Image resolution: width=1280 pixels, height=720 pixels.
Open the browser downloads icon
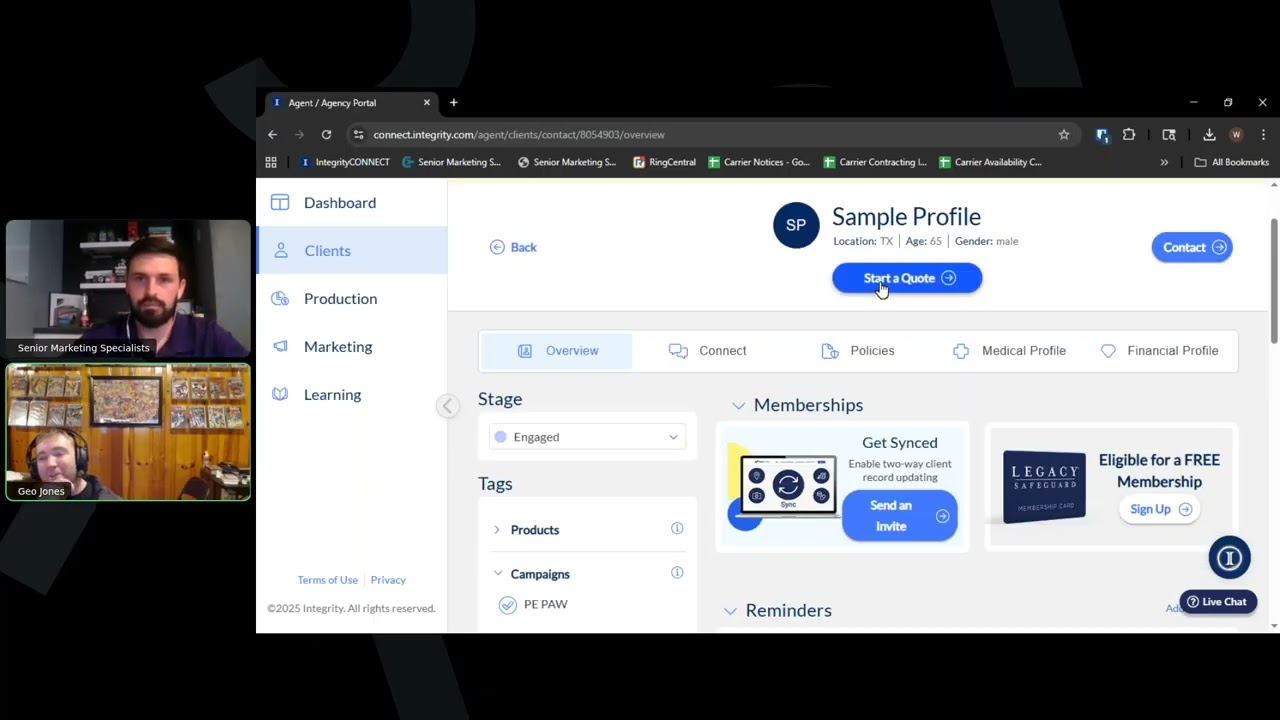coord(1209,135)
